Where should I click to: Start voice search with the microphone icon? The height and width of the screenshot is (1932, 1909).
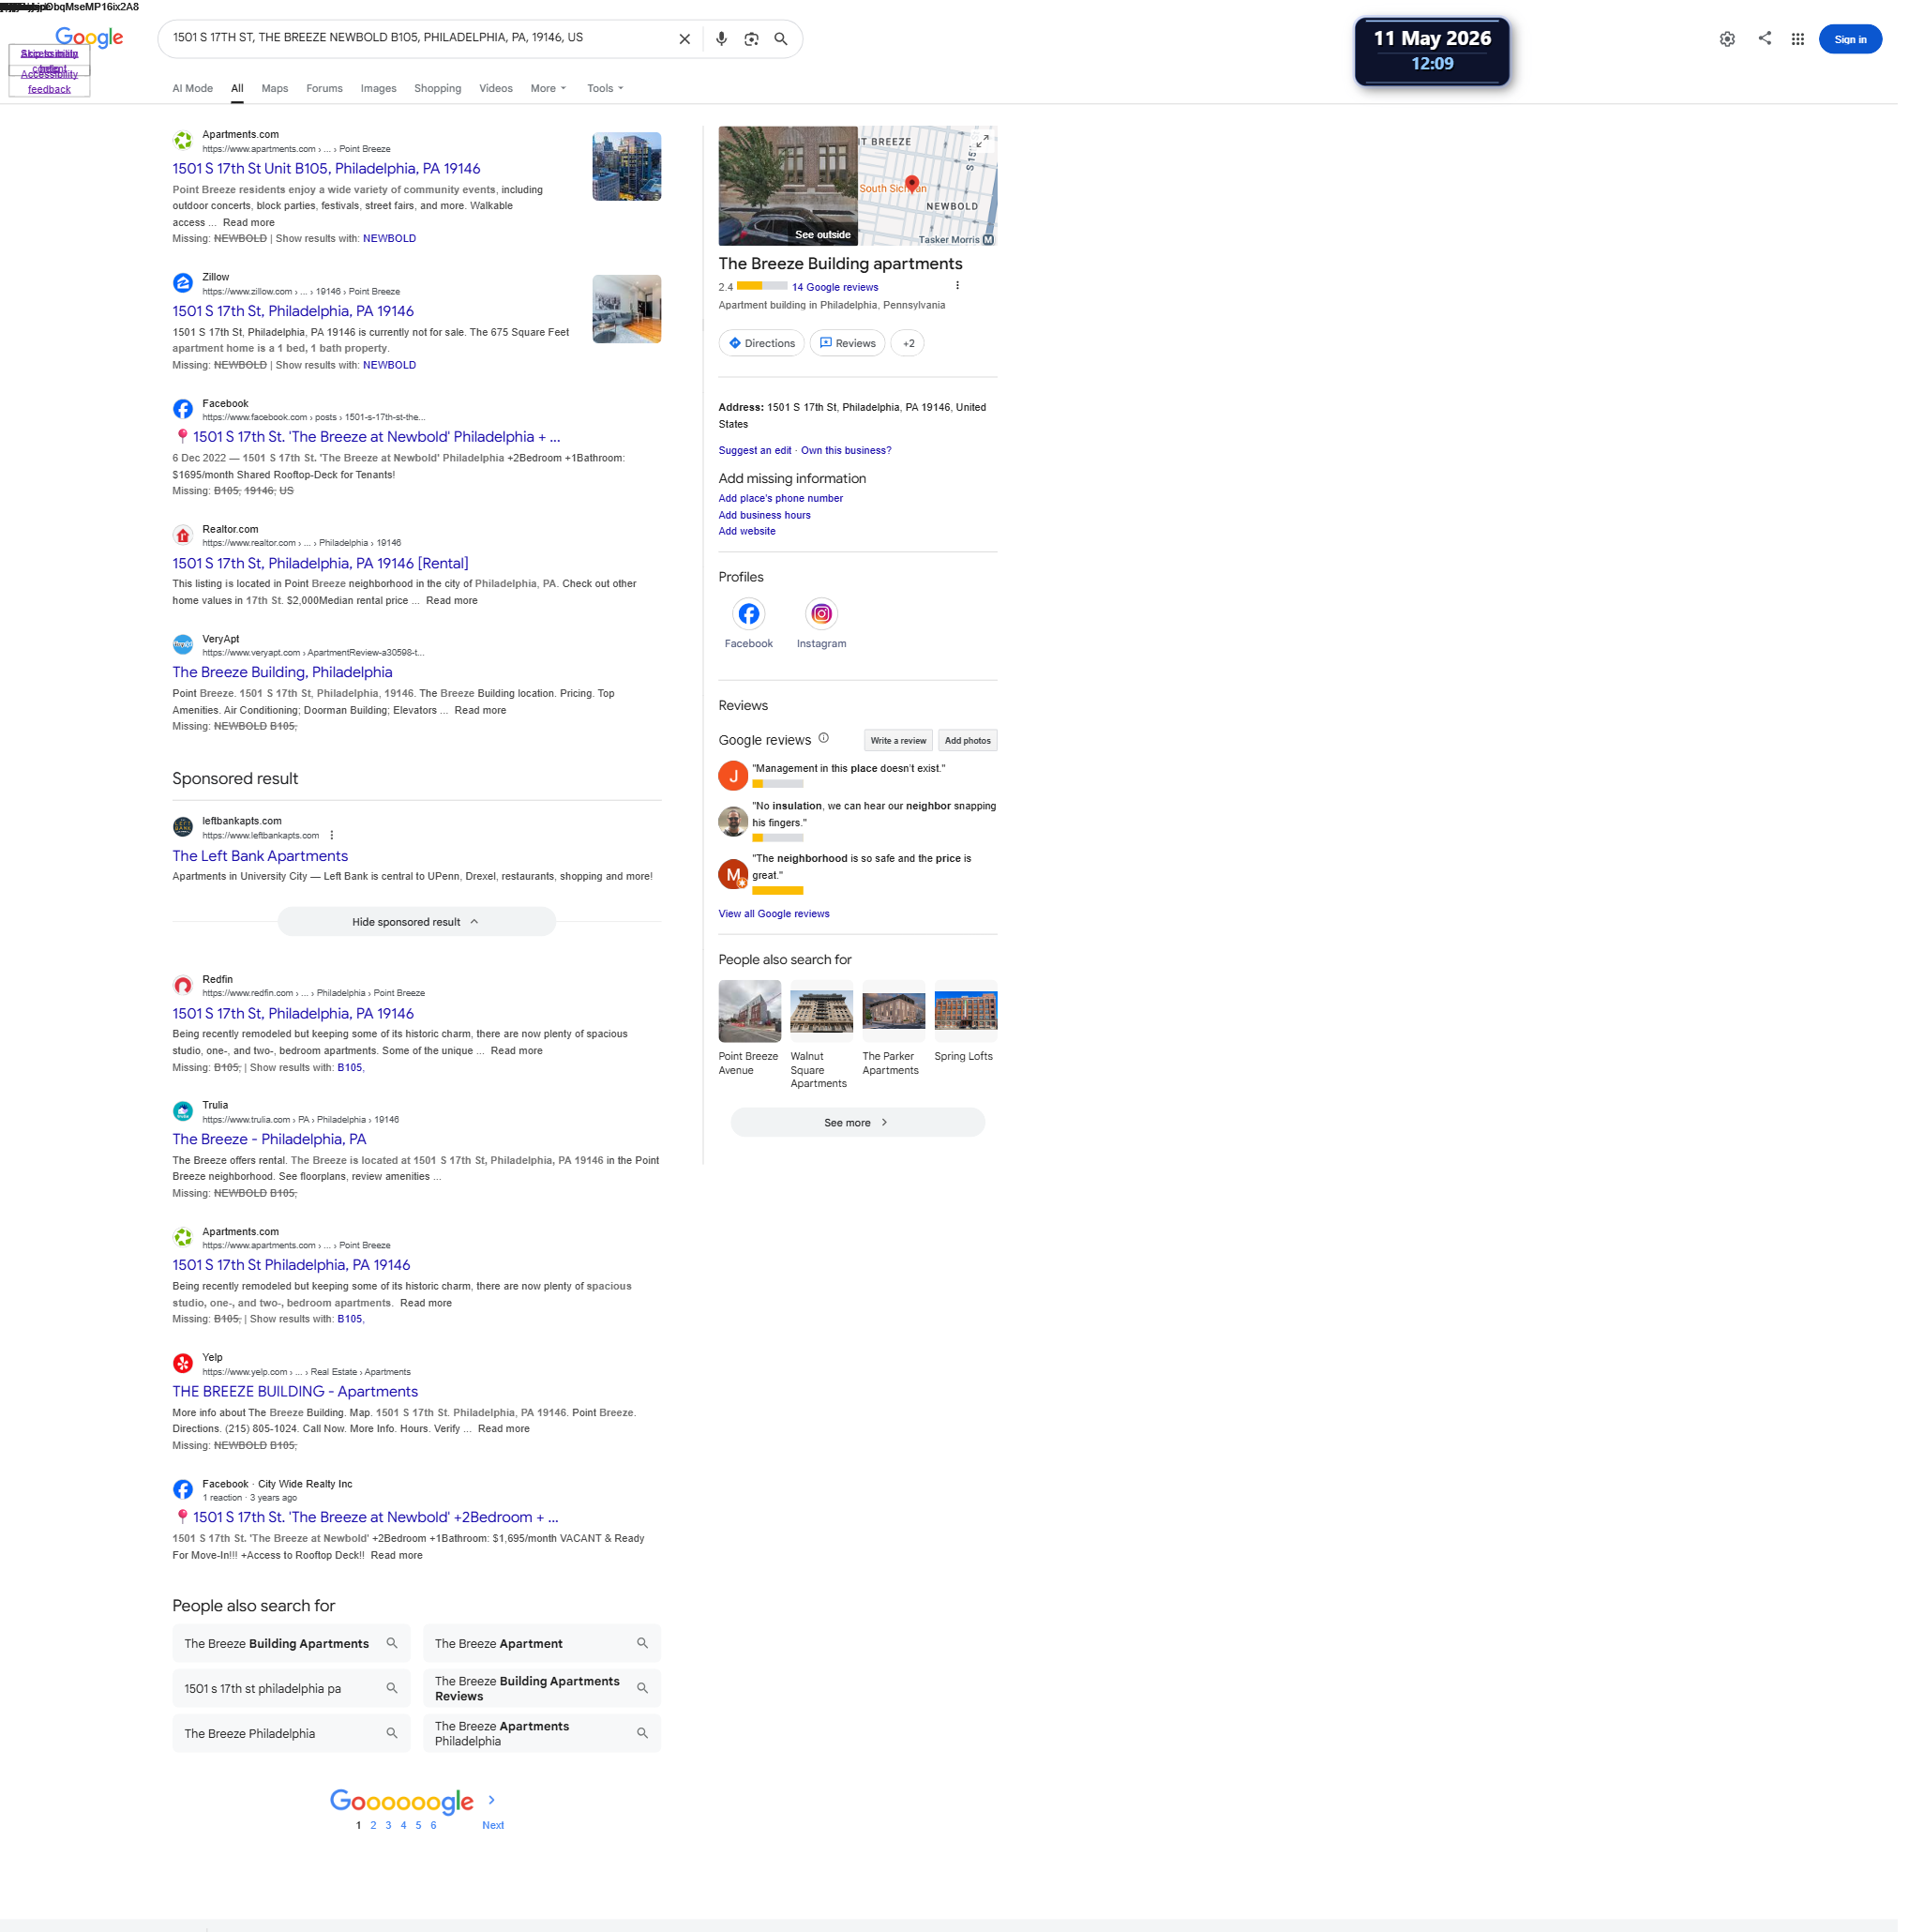coord(721,39)
